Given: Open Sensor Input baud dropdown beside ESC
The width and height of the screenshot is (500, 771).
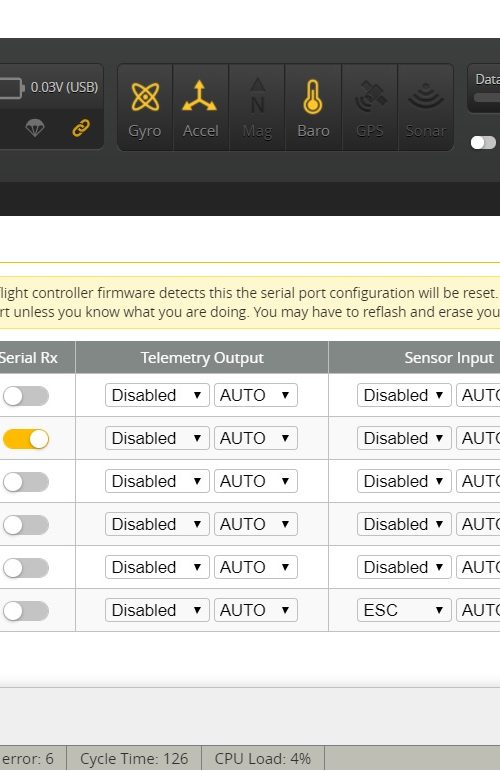Looking at the screenshot, I should coord(478,610).
